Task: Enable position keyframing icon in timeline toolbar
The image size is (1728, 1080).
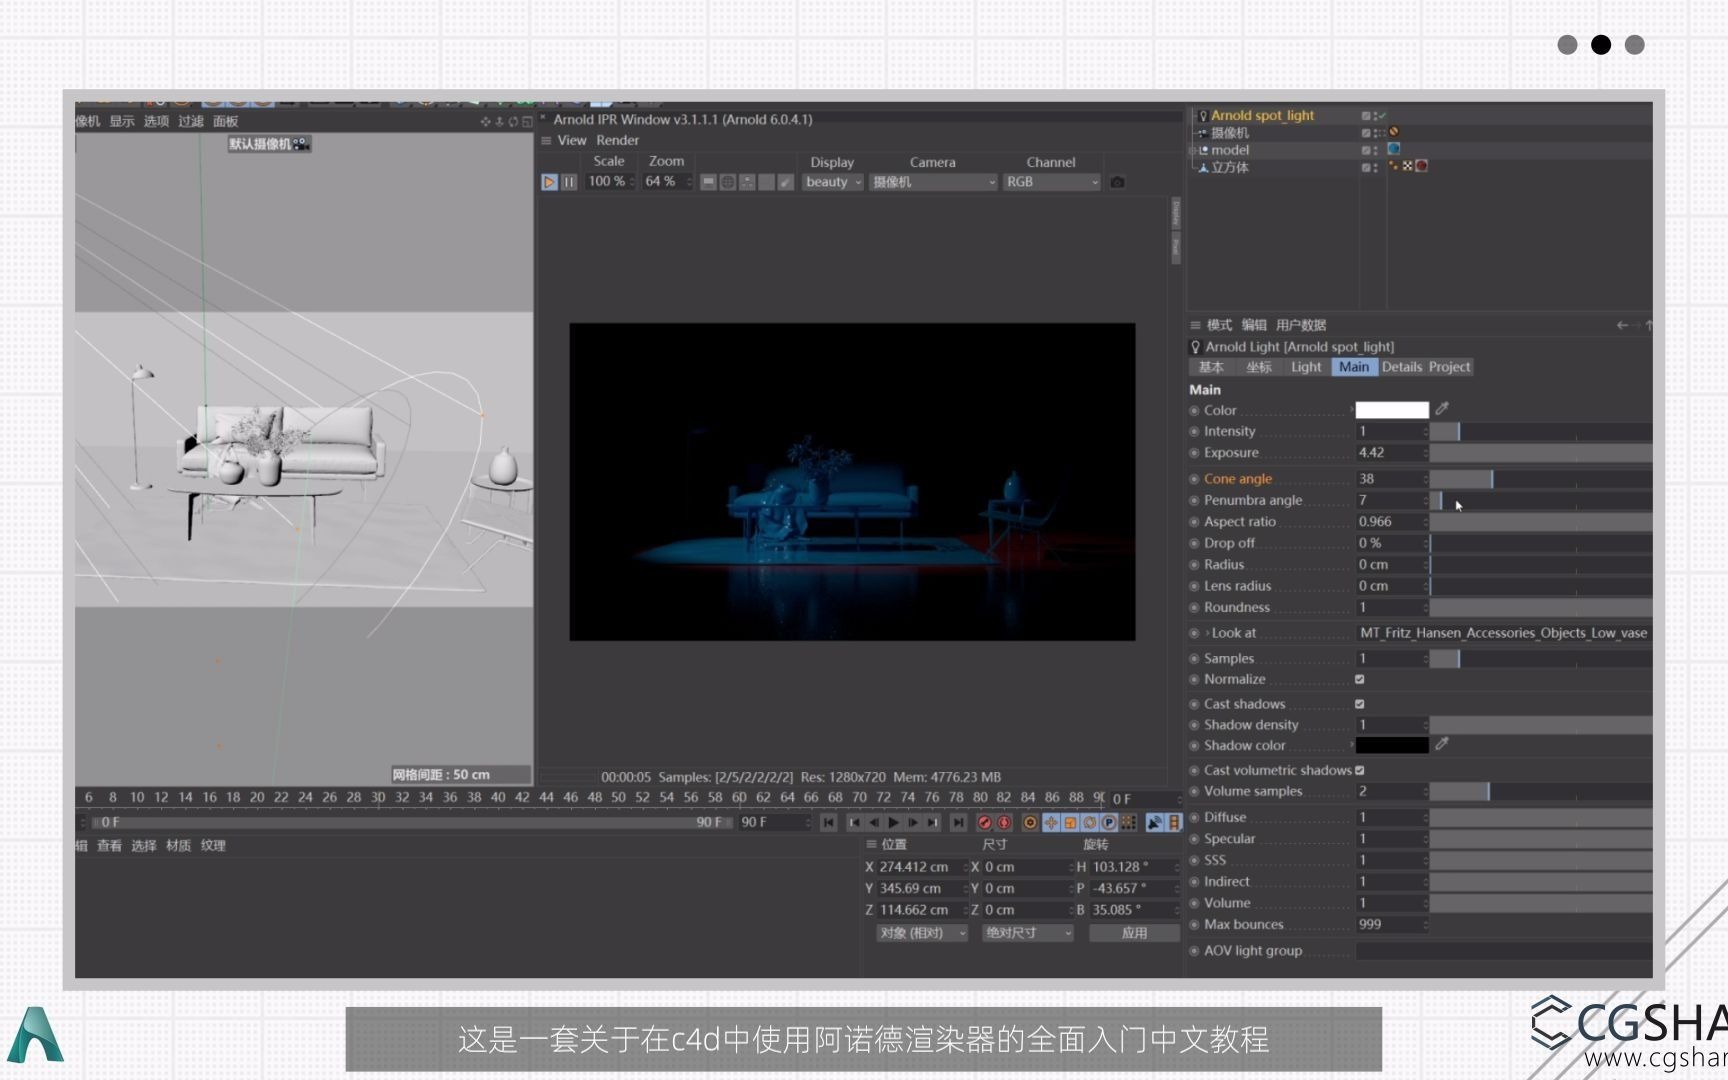Action: coord(1051,822)
